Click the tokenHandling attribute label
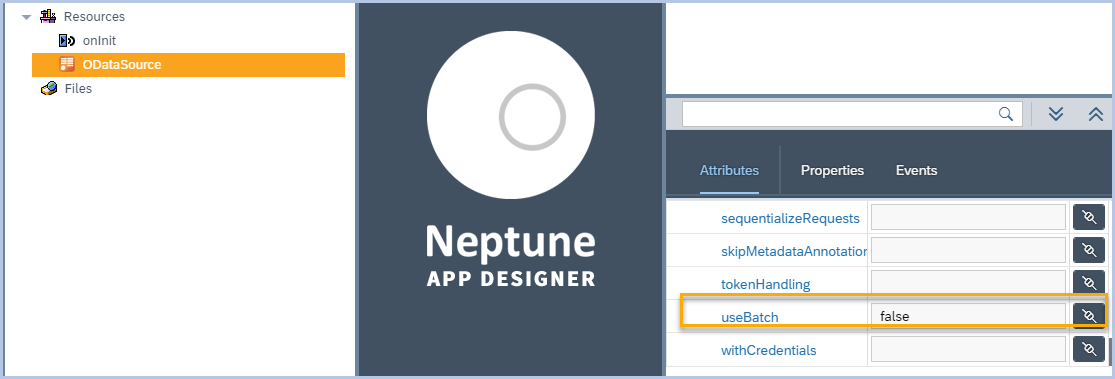 tap(765, 284)
